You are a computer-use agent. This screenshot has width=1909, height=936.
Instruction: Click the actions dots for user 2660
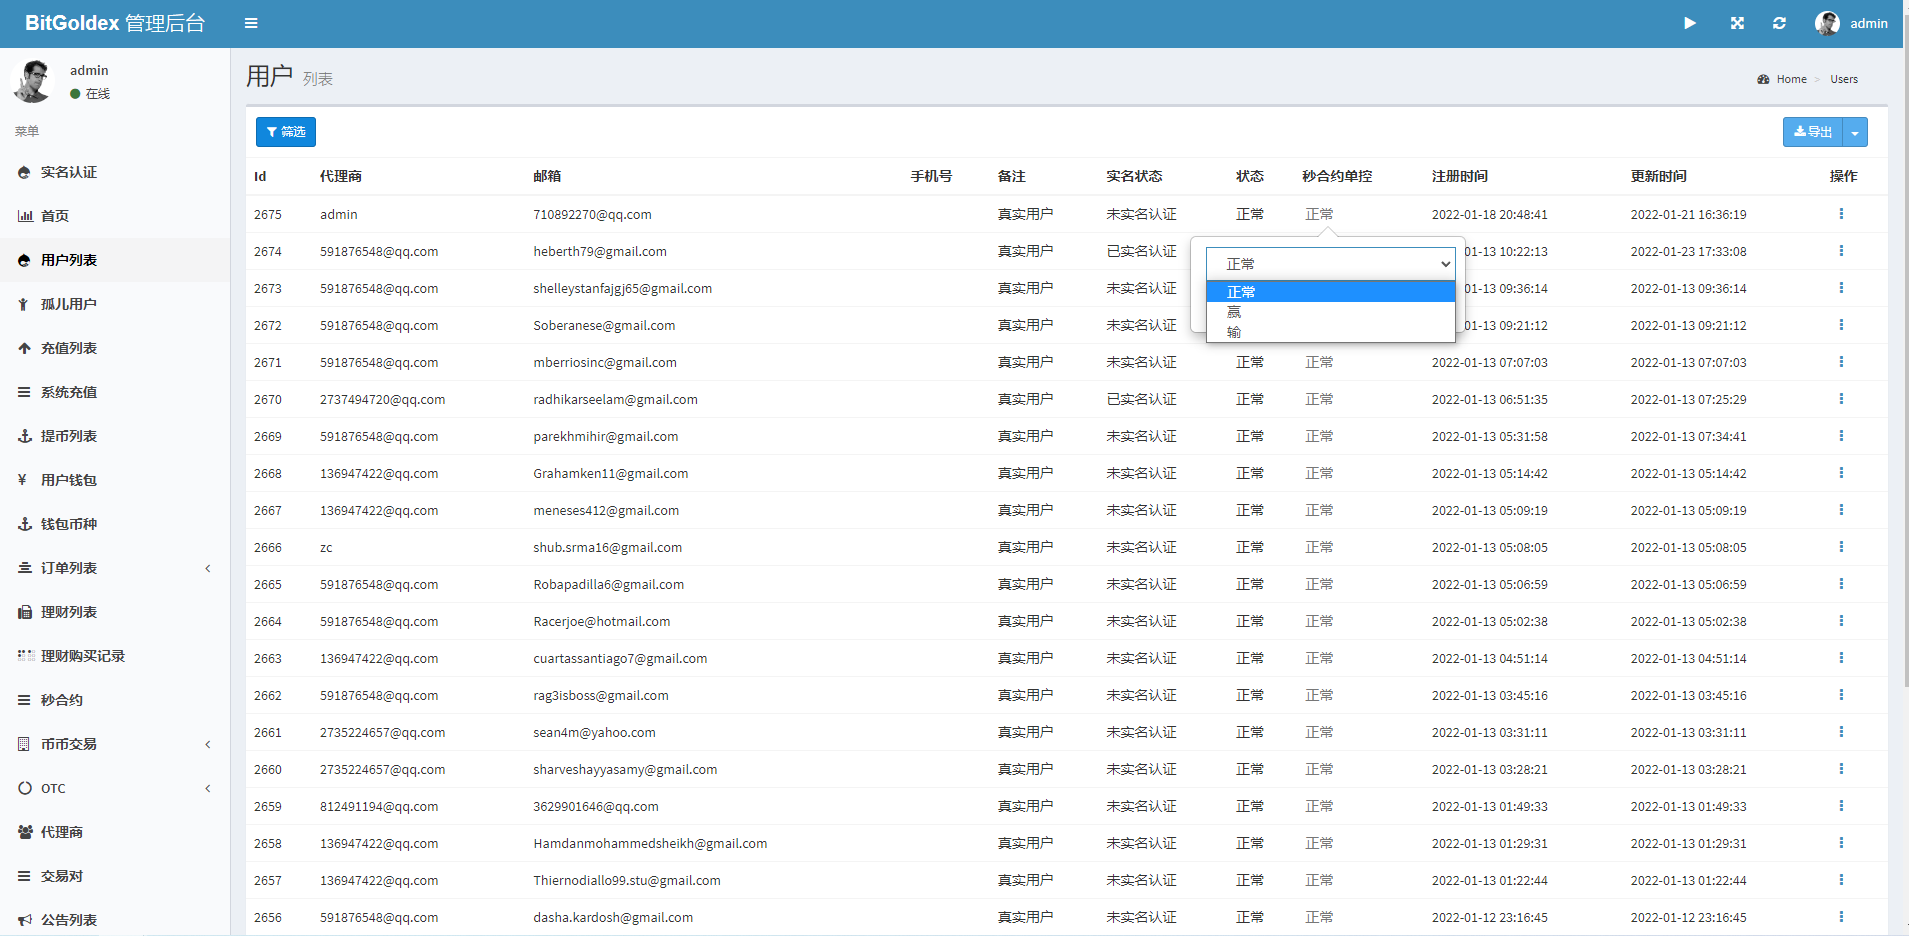click(1840, 769)
